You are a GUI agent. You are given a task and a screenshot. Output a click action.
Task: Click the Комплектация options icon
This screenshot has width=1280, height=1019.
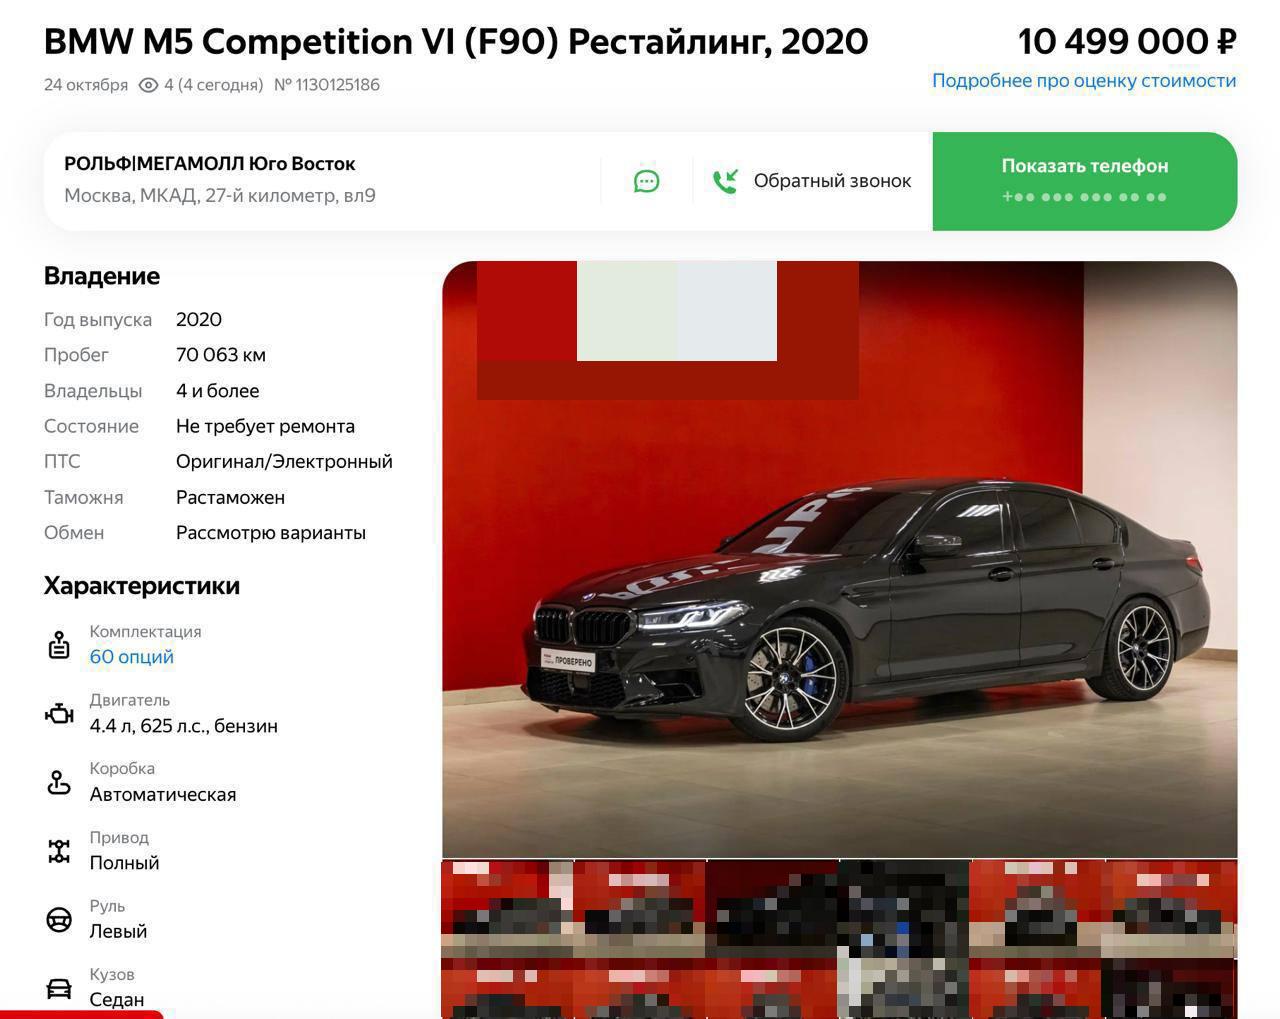(x=59, y=645)
